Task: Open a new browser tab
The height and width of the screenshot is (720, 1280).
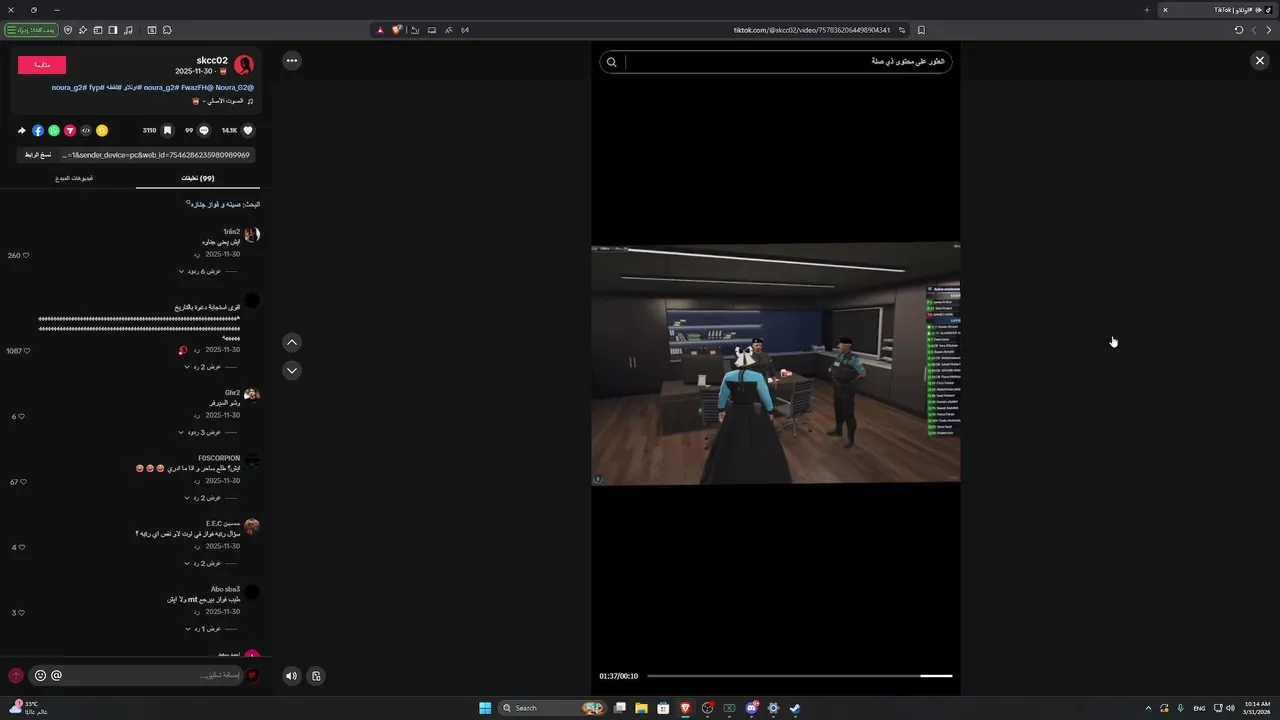Action: coord(1147,10)
